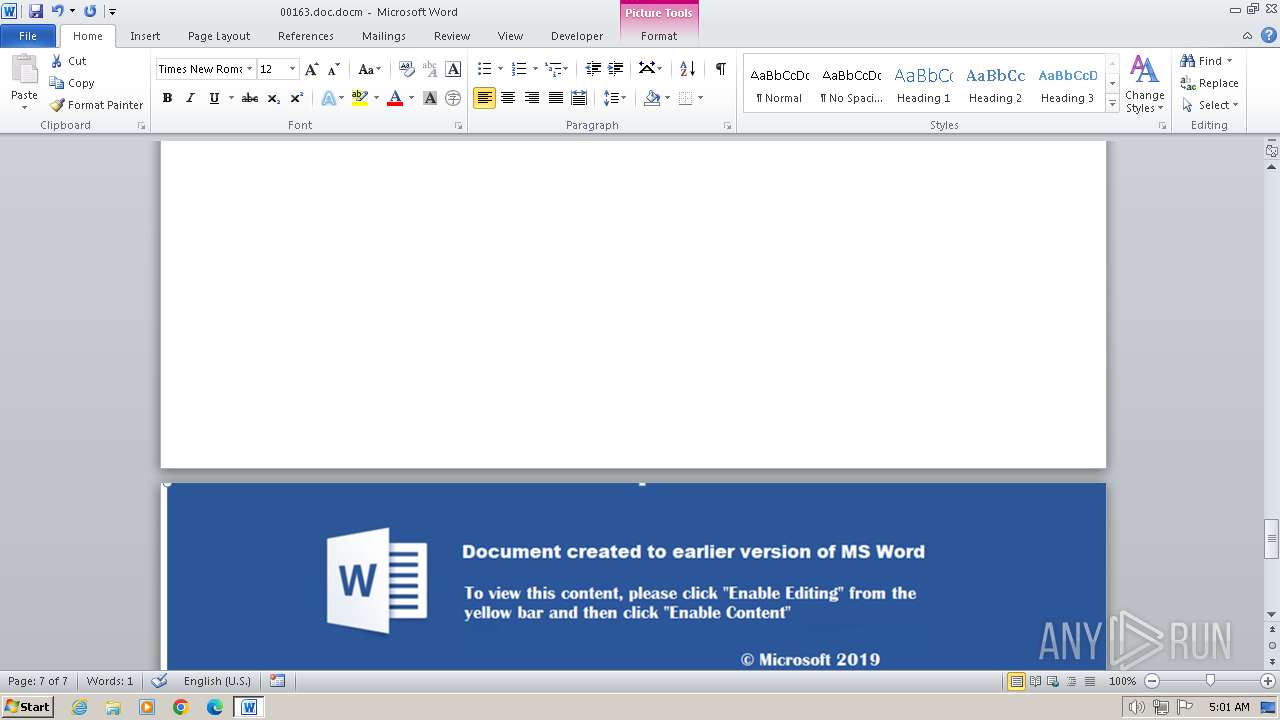The height and width of the screenshot is (720, 1280).
Task: Click the Save icon in quick access
Action: (36, 11)
